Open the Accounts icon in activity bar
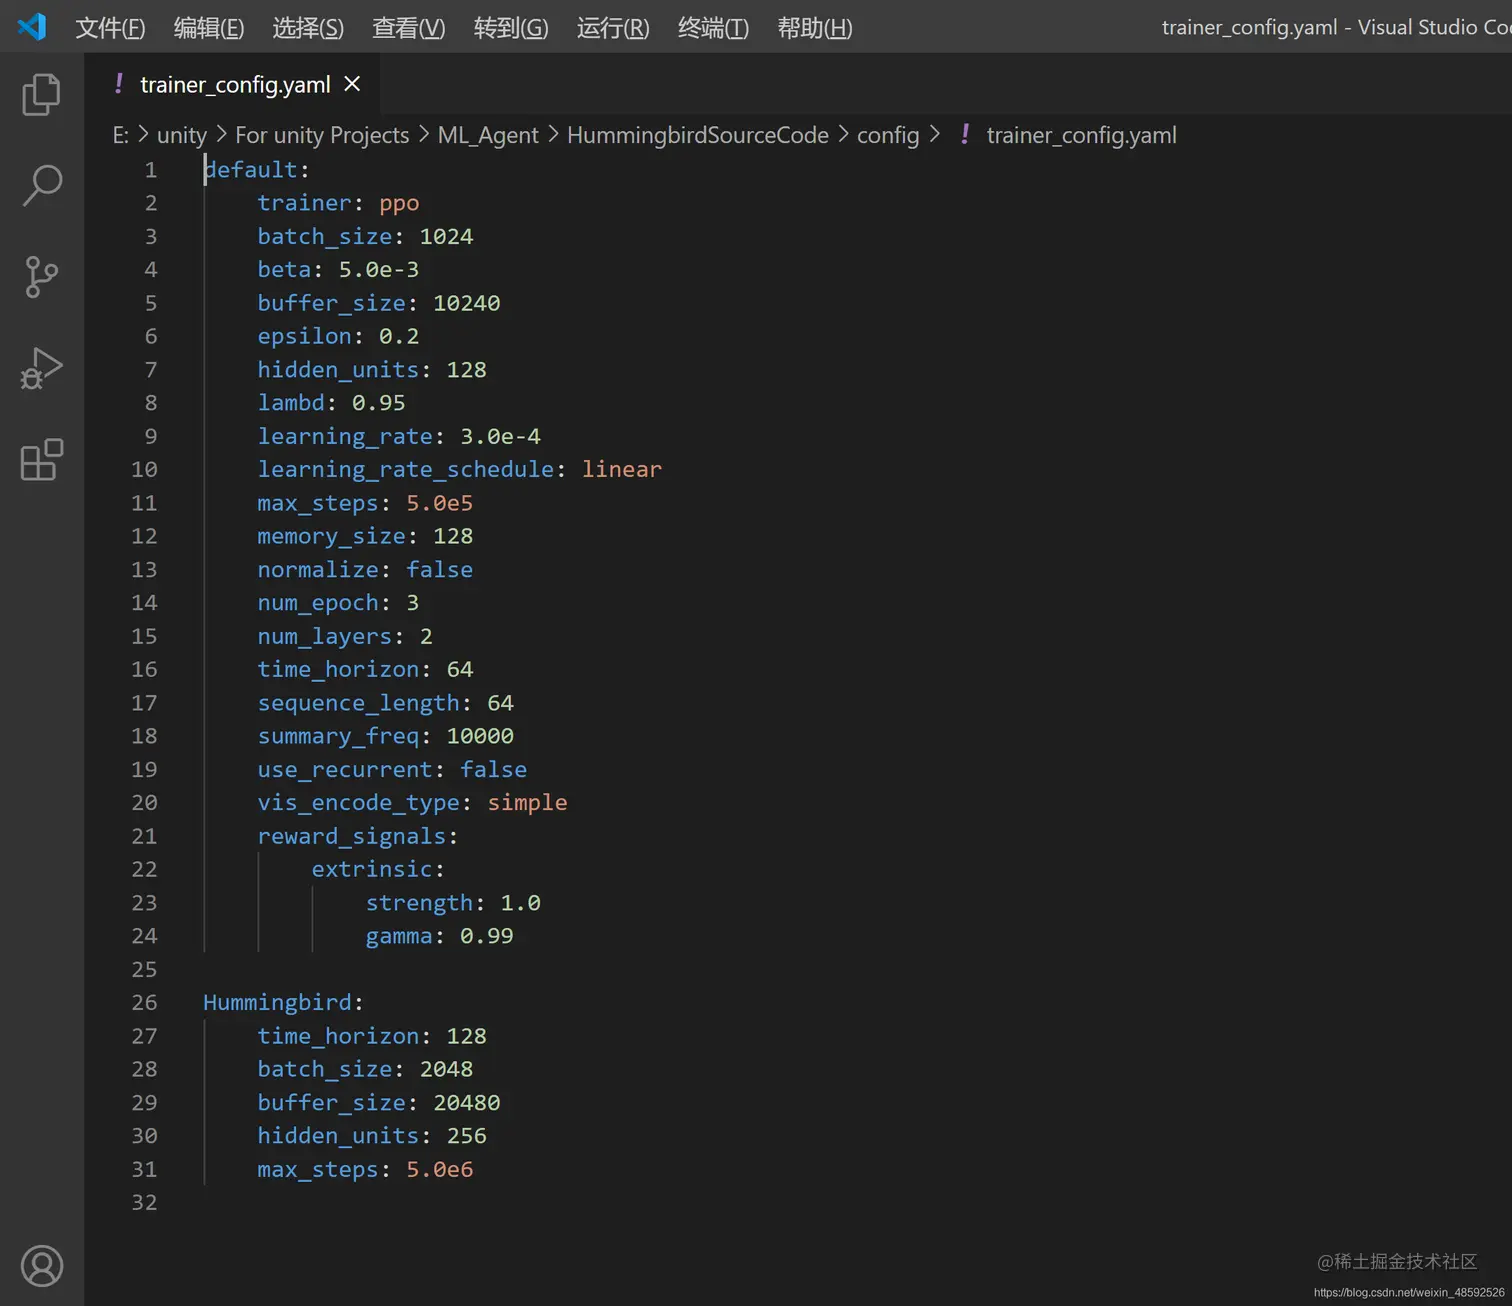 [42, 1266]
